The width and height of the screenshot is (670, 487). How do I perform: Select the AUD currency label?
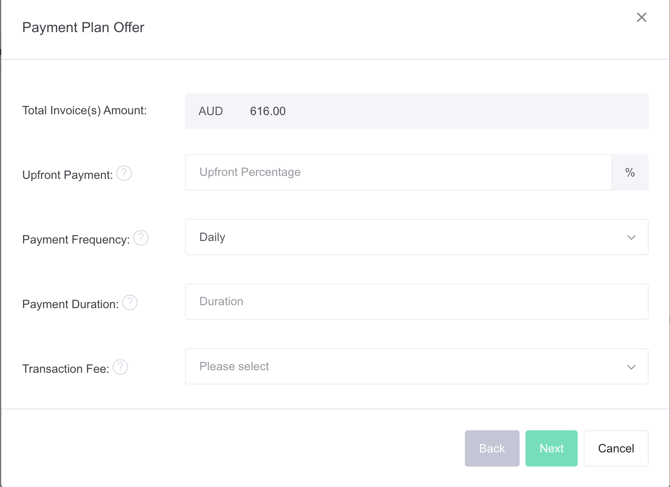point(211,111)
